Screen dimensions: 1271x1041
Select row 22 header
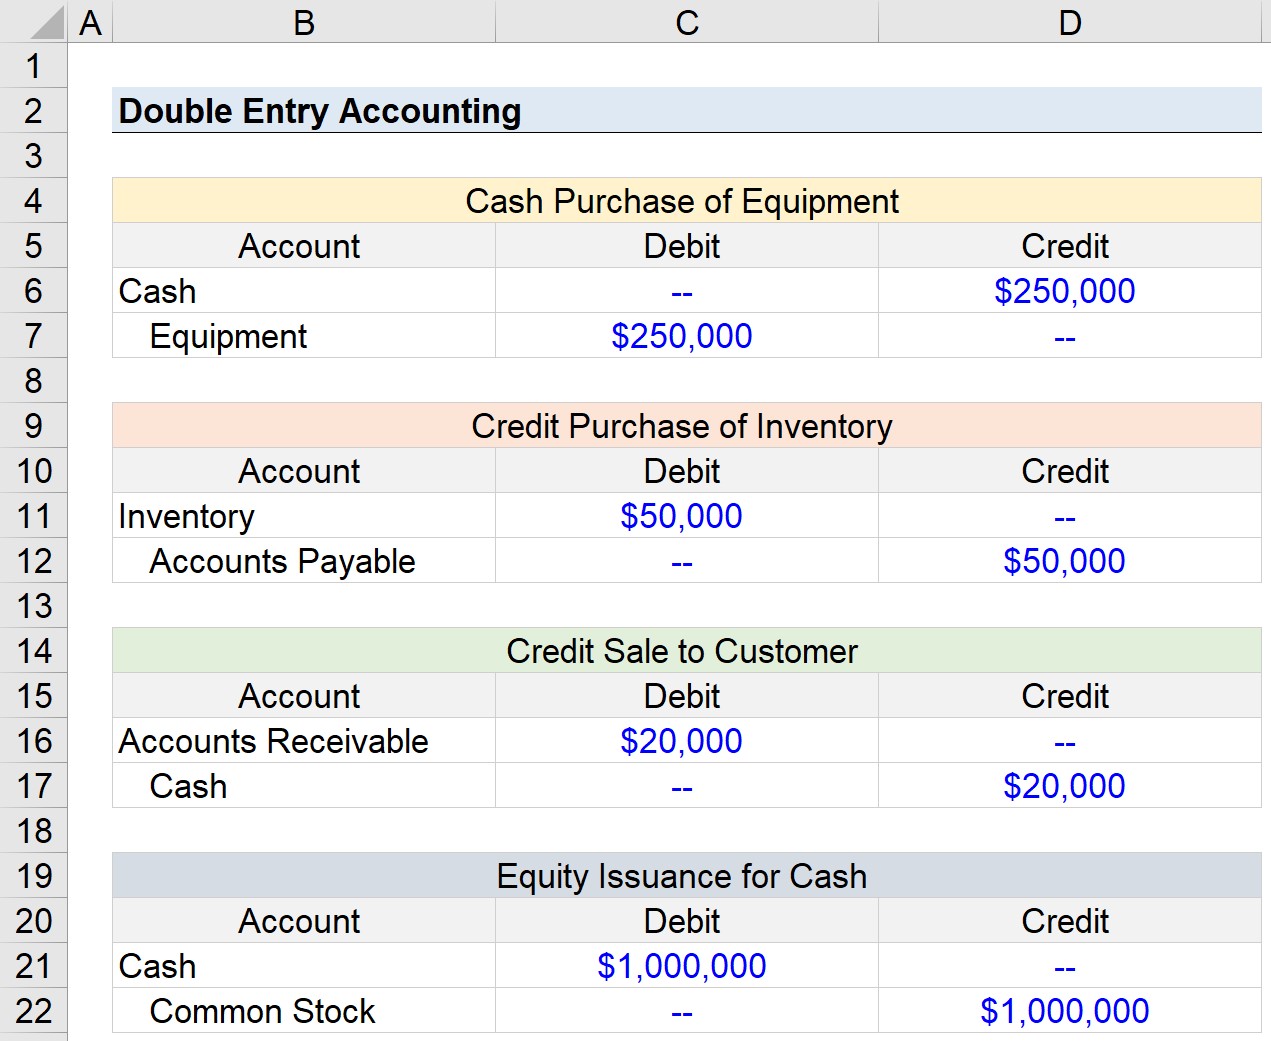point(33,1011)
